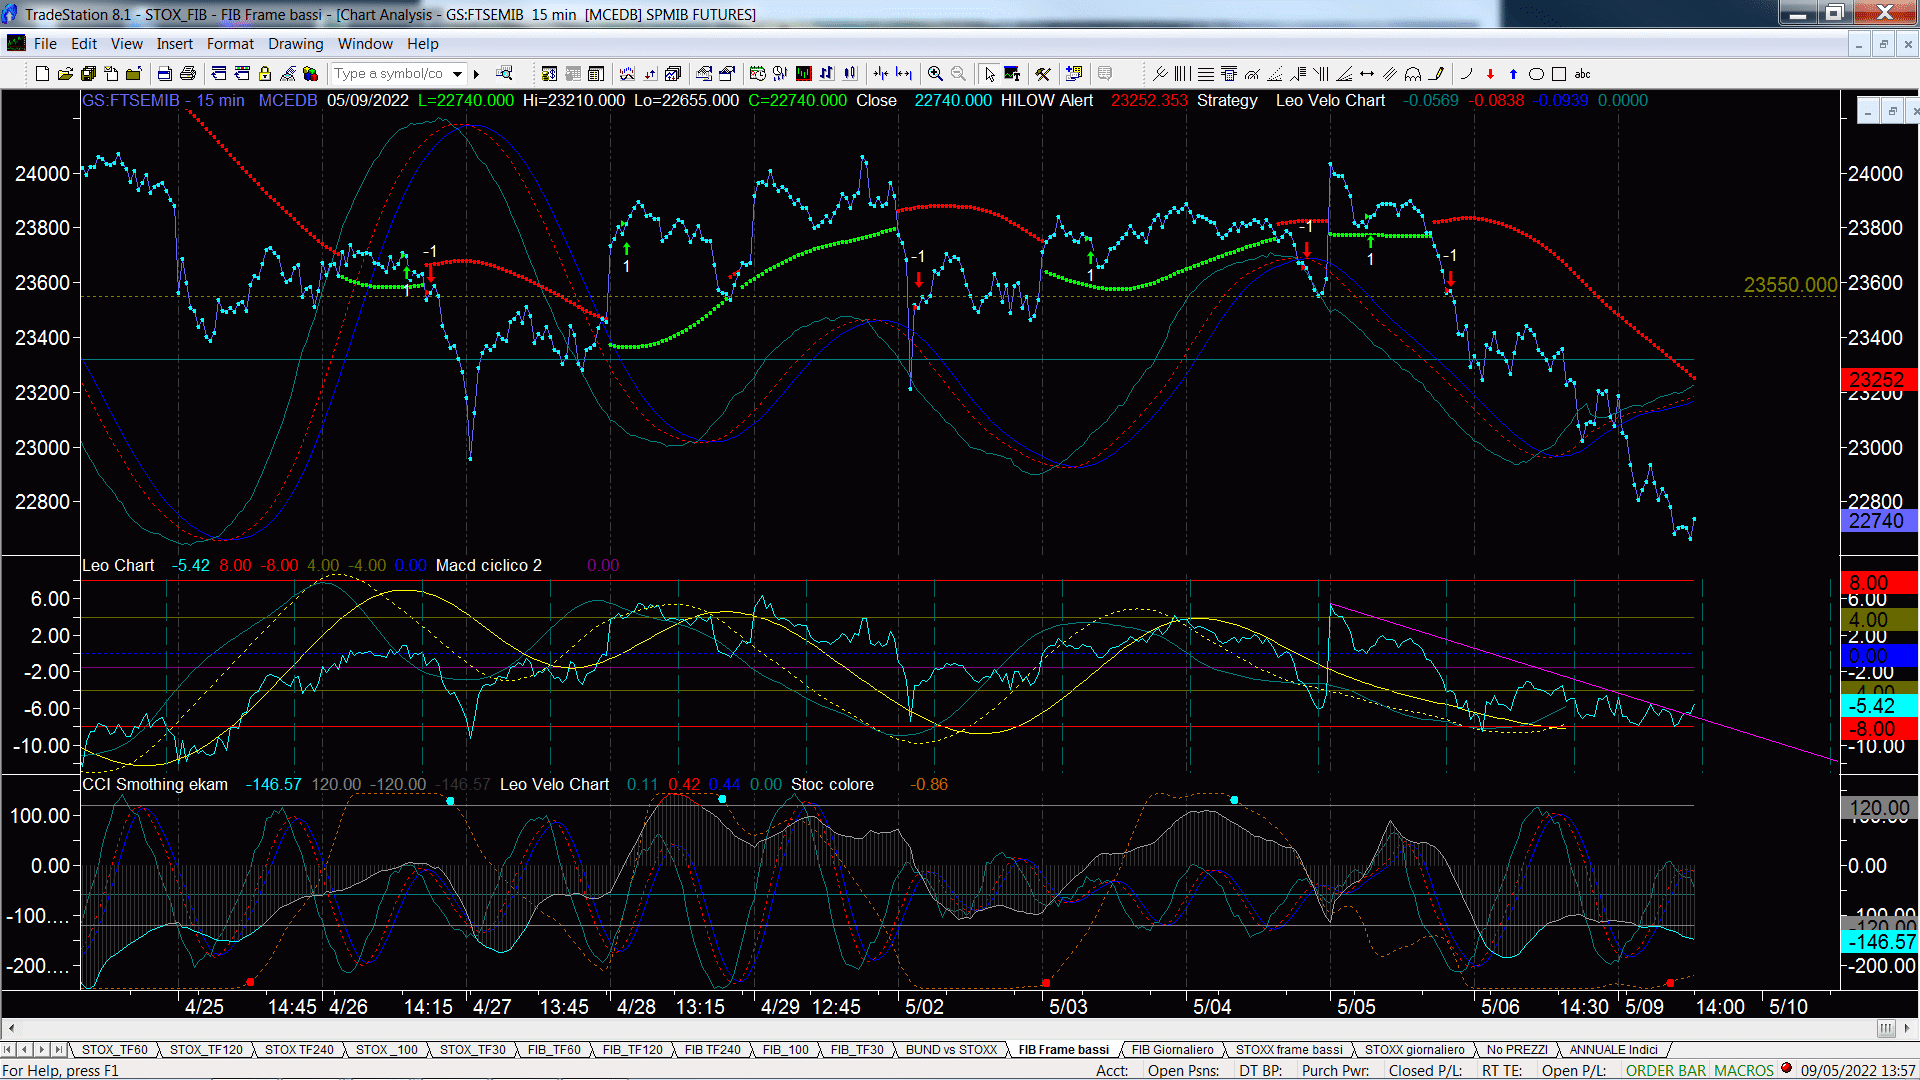Open the View menu
Viewport: 1920px width, 1080px height.
[126, 44]
